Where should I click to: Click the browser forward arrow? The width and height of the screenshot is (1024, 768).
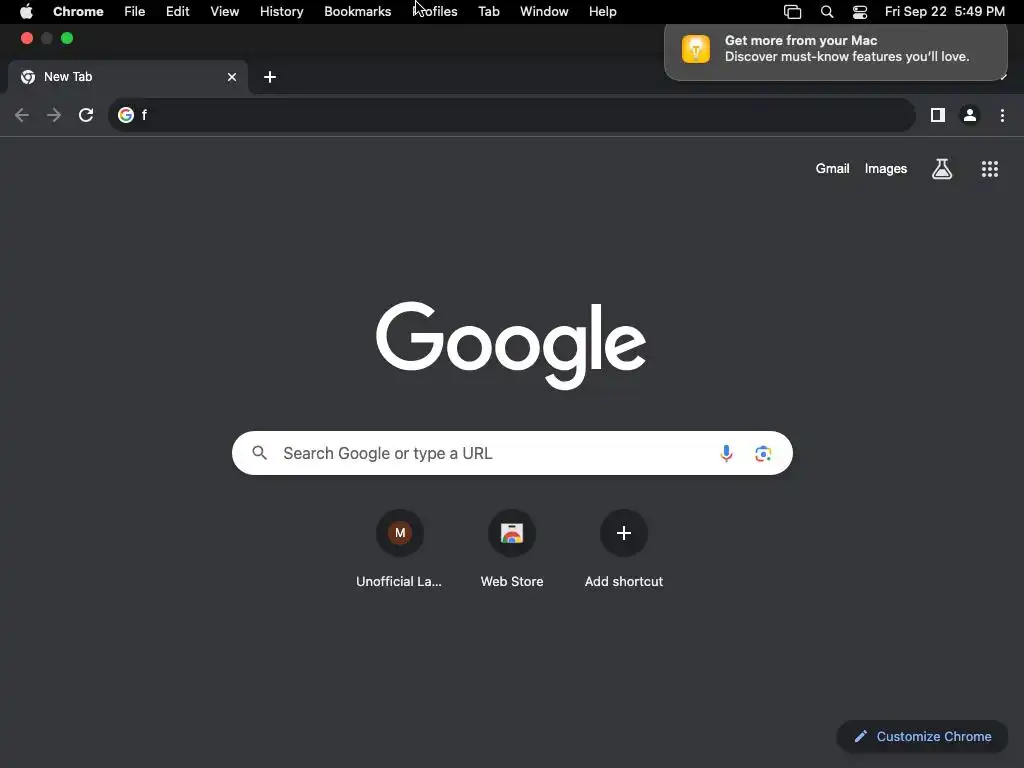pyautogui.click(x=54, y=116)
